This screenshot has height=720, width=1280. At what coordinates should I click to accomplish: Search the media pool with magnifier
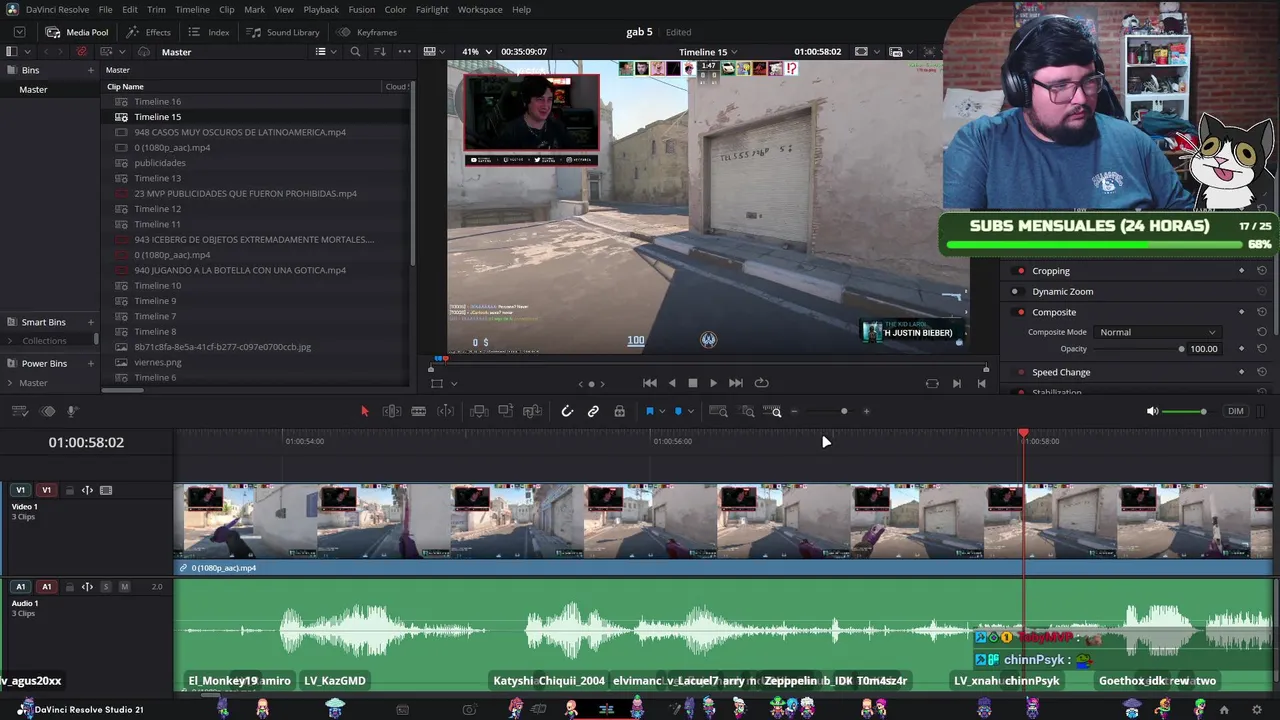click(355, 52)
